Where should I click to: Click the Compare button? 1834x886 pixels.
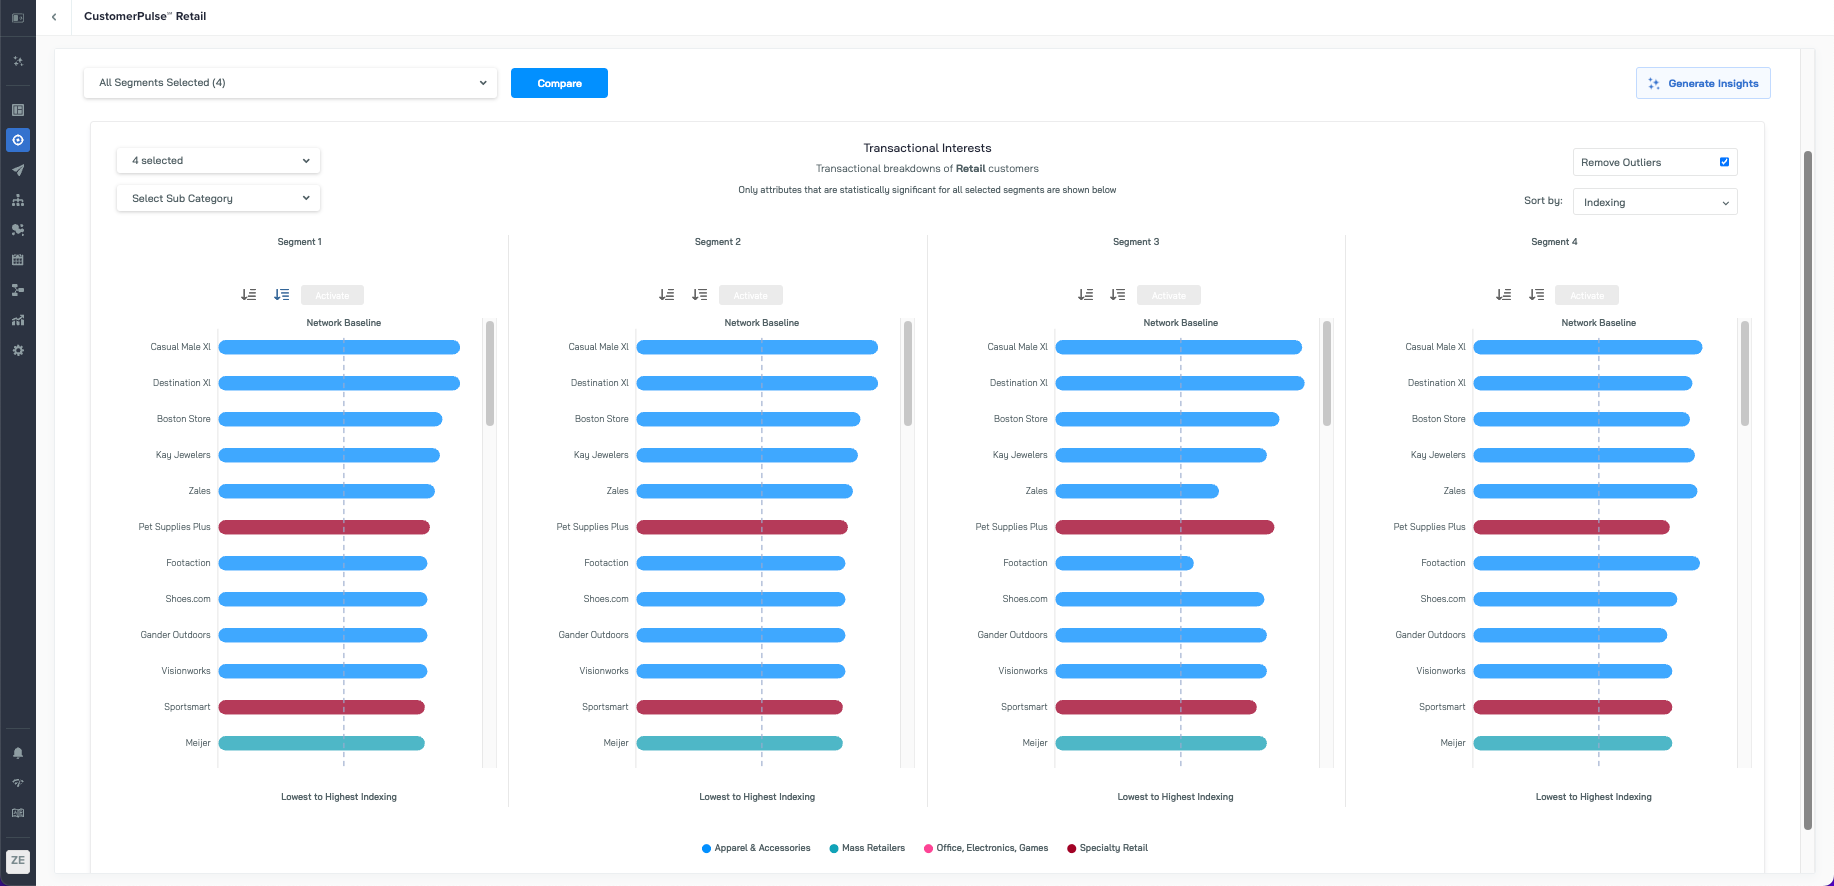pyautogui.click(x=559, y=83)
